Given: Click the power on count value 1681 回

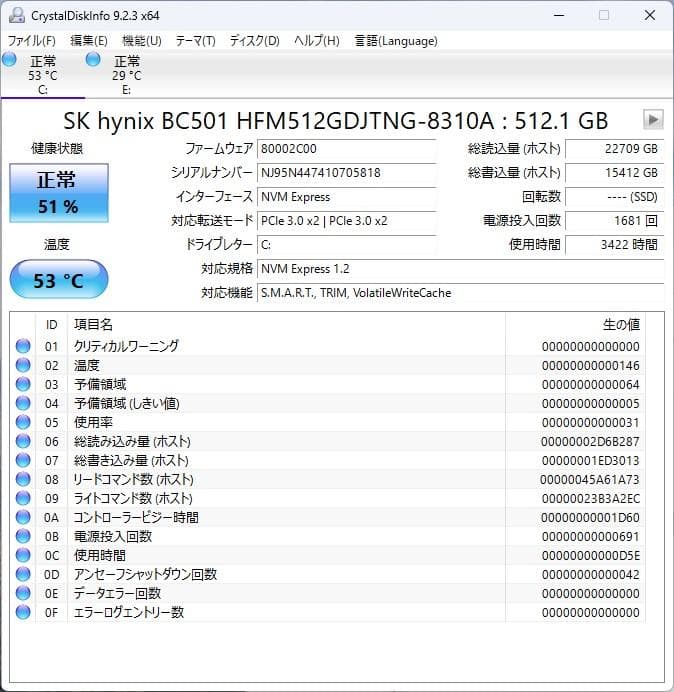Looking at the screenshot, I should tap(614, 221).
